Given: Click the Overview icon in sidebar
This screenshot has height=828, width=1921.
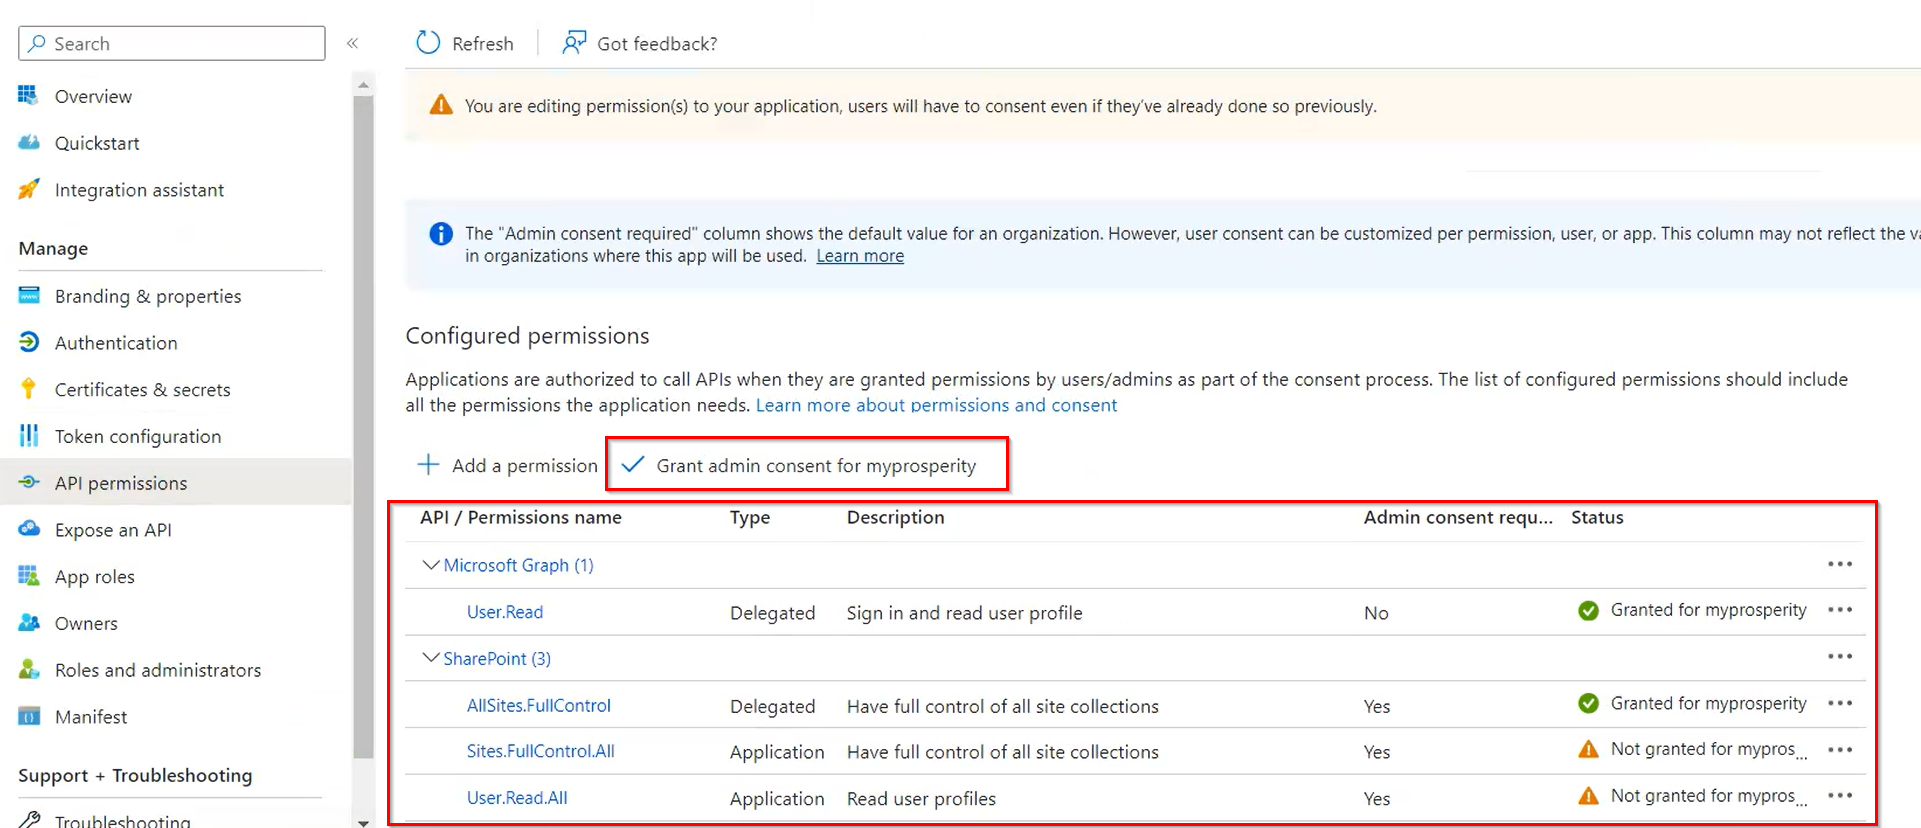Looking at the screenshot, I should pos(28,96).
